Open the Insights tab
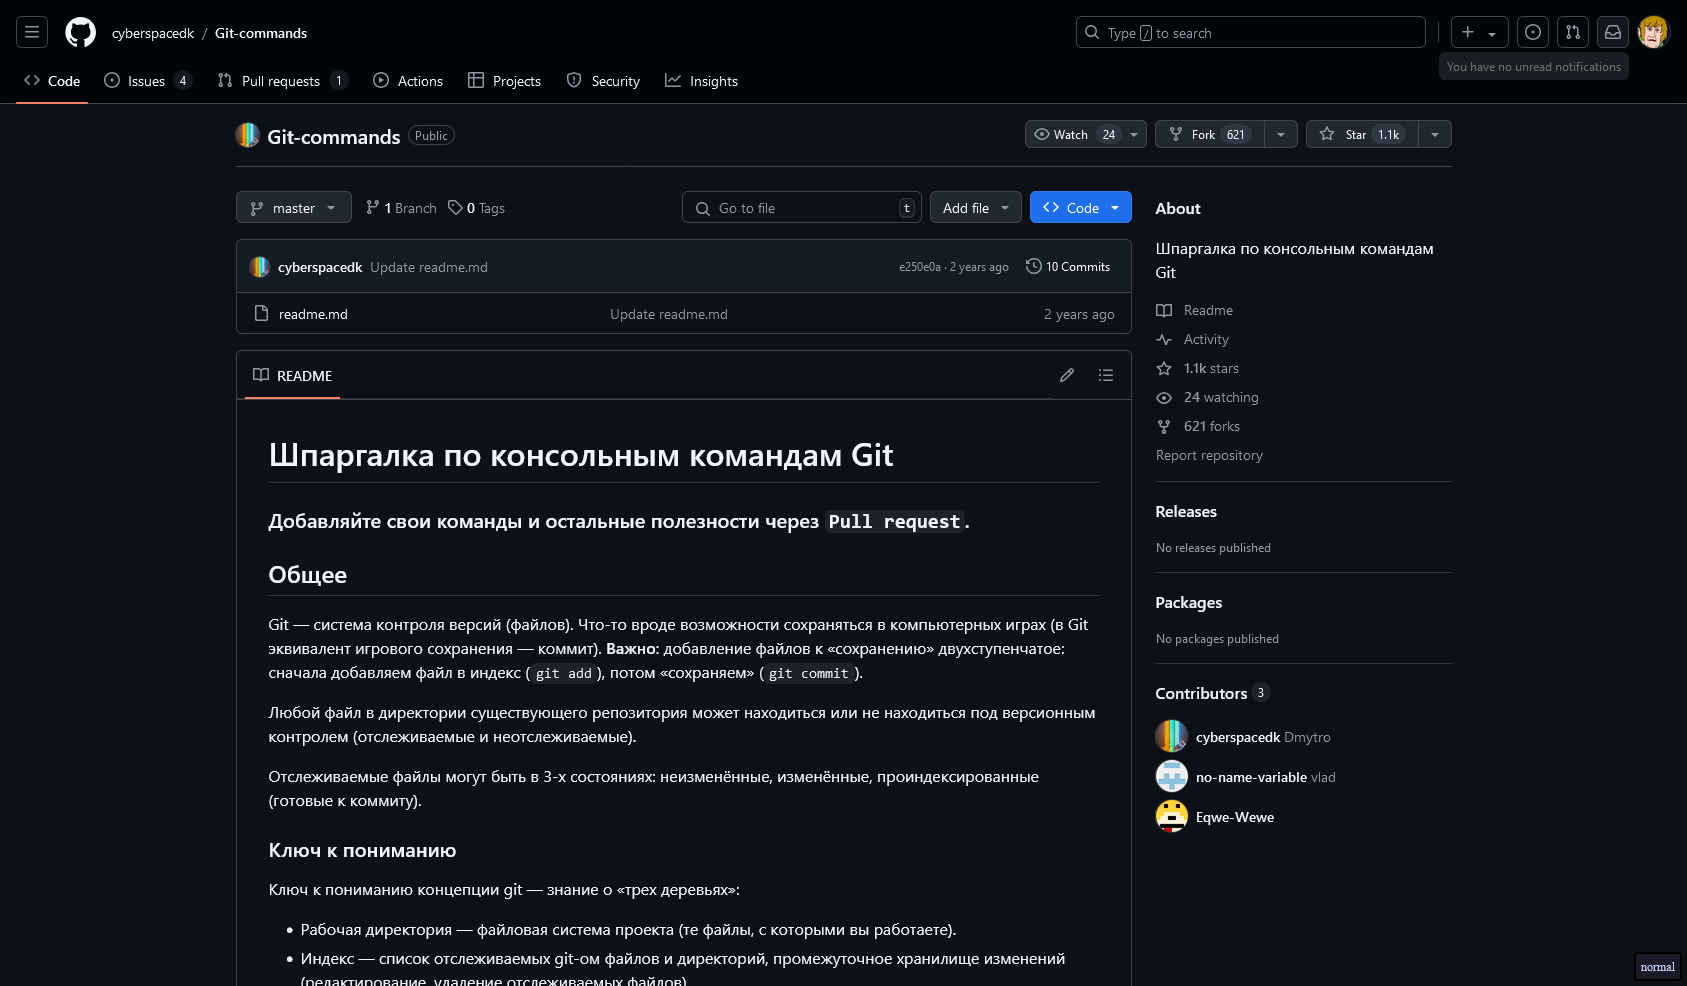1687x986 pixels. tap(702, 81)
